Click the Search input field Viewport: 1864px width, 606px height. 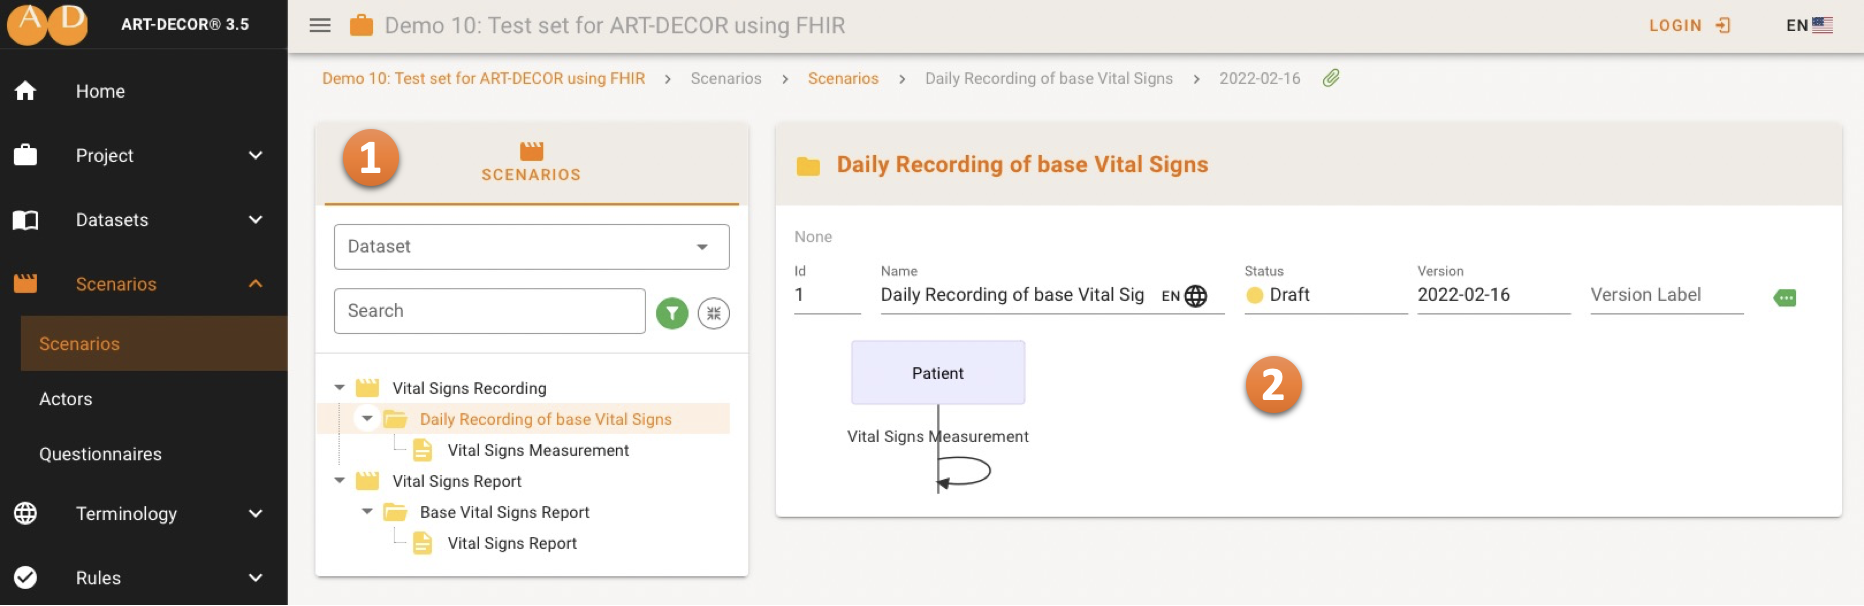489,311
